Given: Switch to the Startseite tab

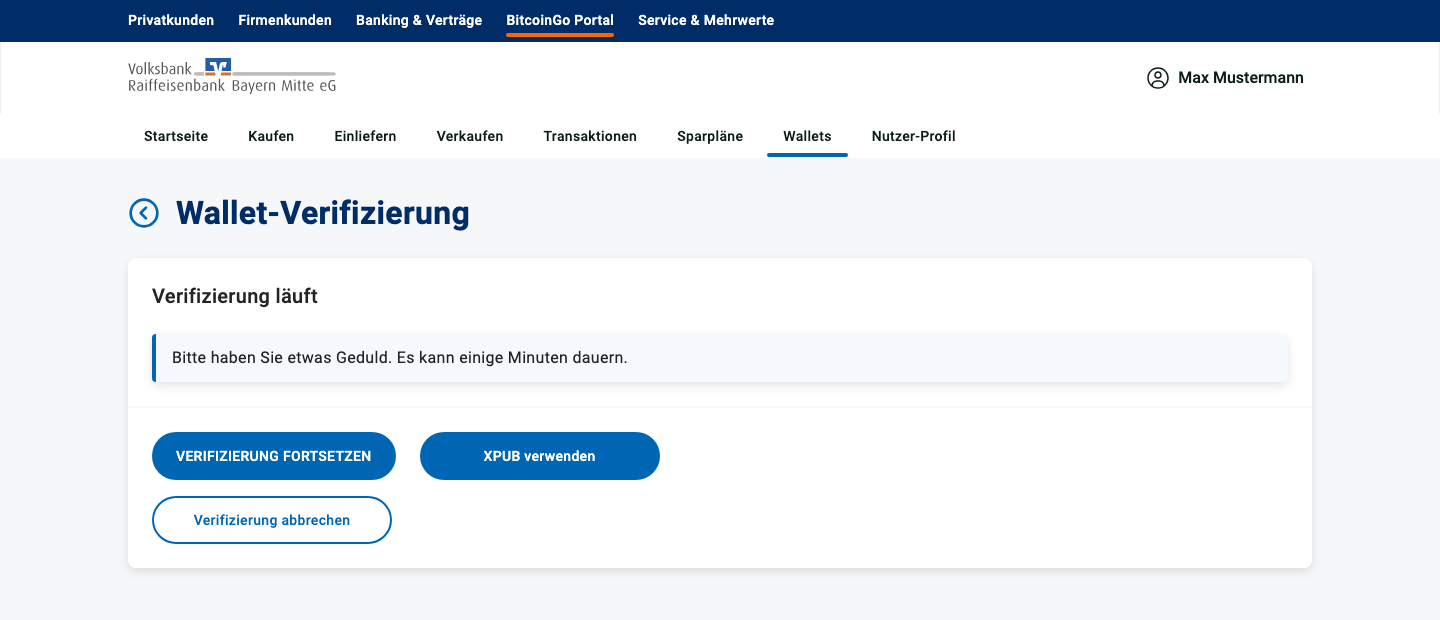Looking at the screenshot, I should (176, 136).
